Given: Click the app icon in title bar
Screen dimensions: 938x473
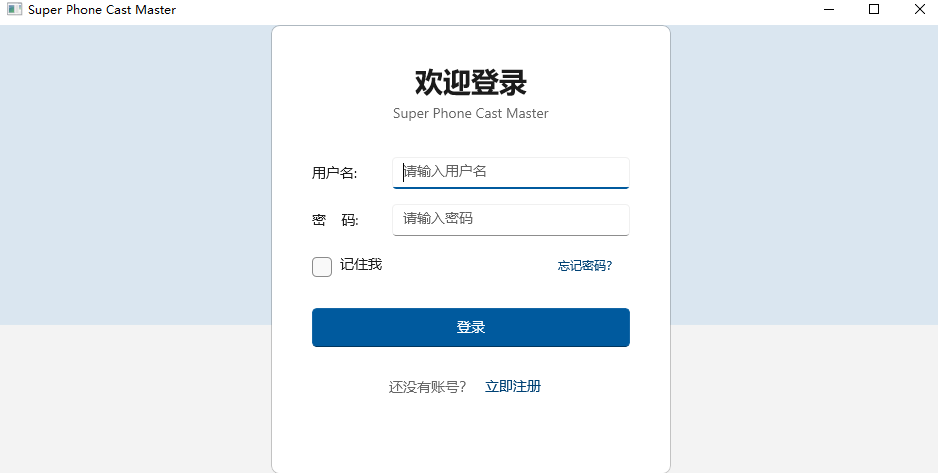Looking at the screenshot, I should click(14, 10).
